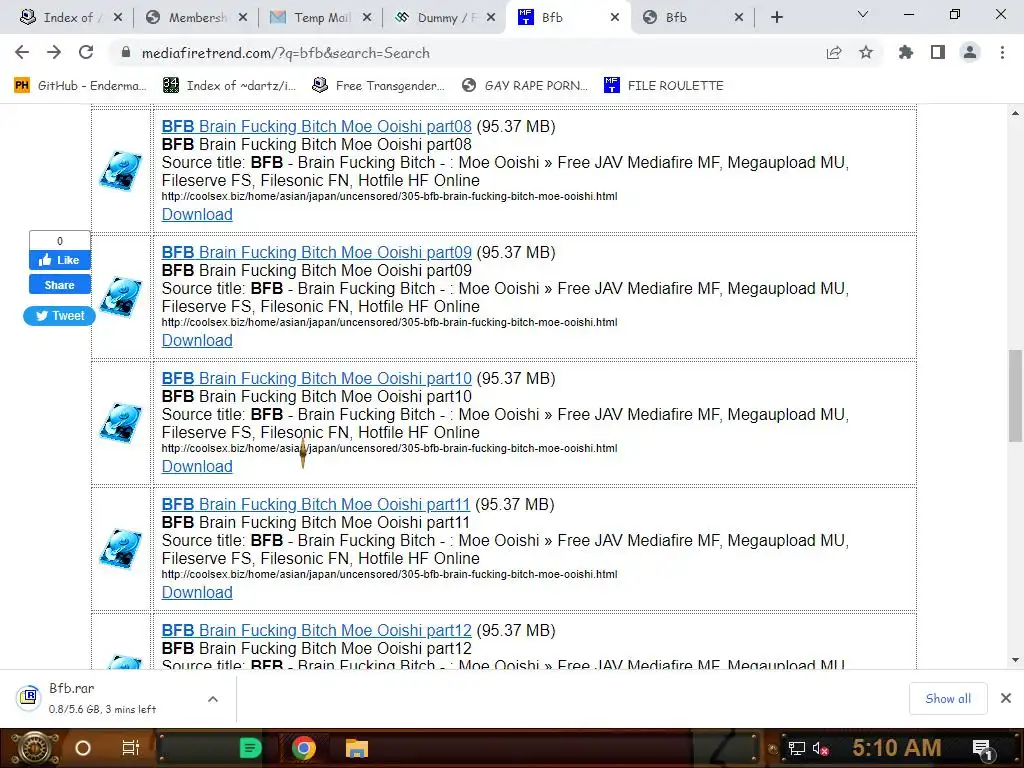Switch to Chrome from the taskbar

pos(303,748)
